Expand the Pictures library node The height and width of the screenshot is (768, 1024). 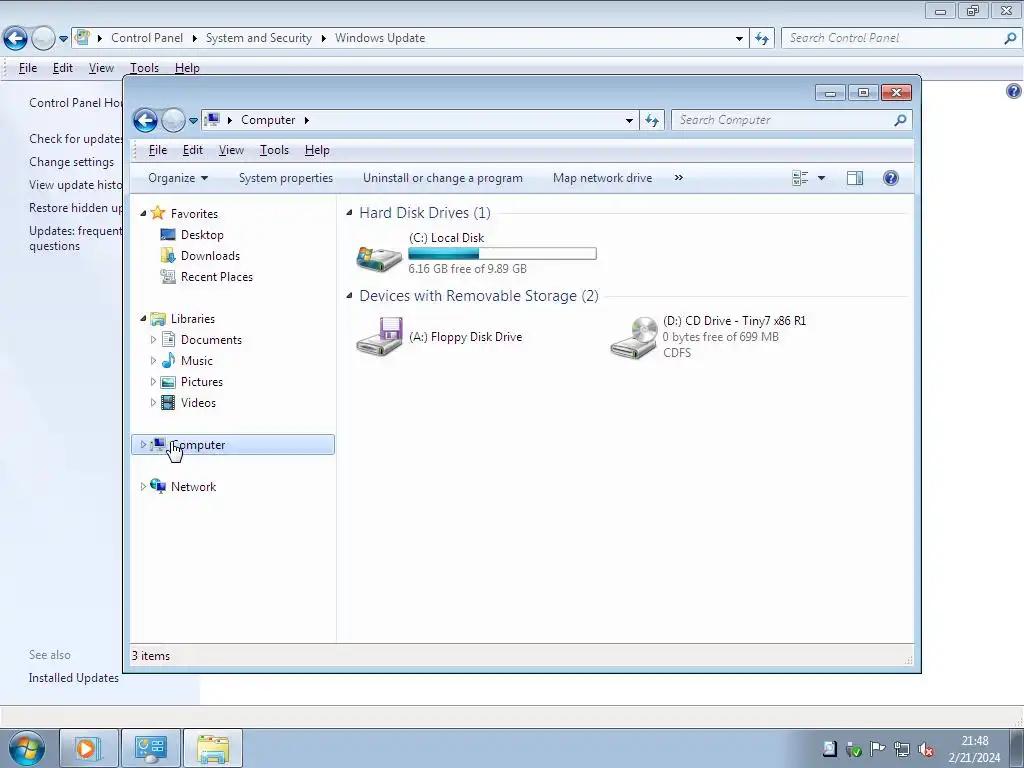coord(153,381)
